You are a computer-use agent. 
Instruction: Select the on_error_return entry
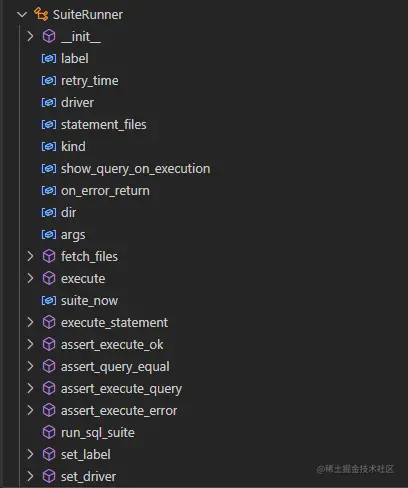pyautogui.click(x=105, y=191)
